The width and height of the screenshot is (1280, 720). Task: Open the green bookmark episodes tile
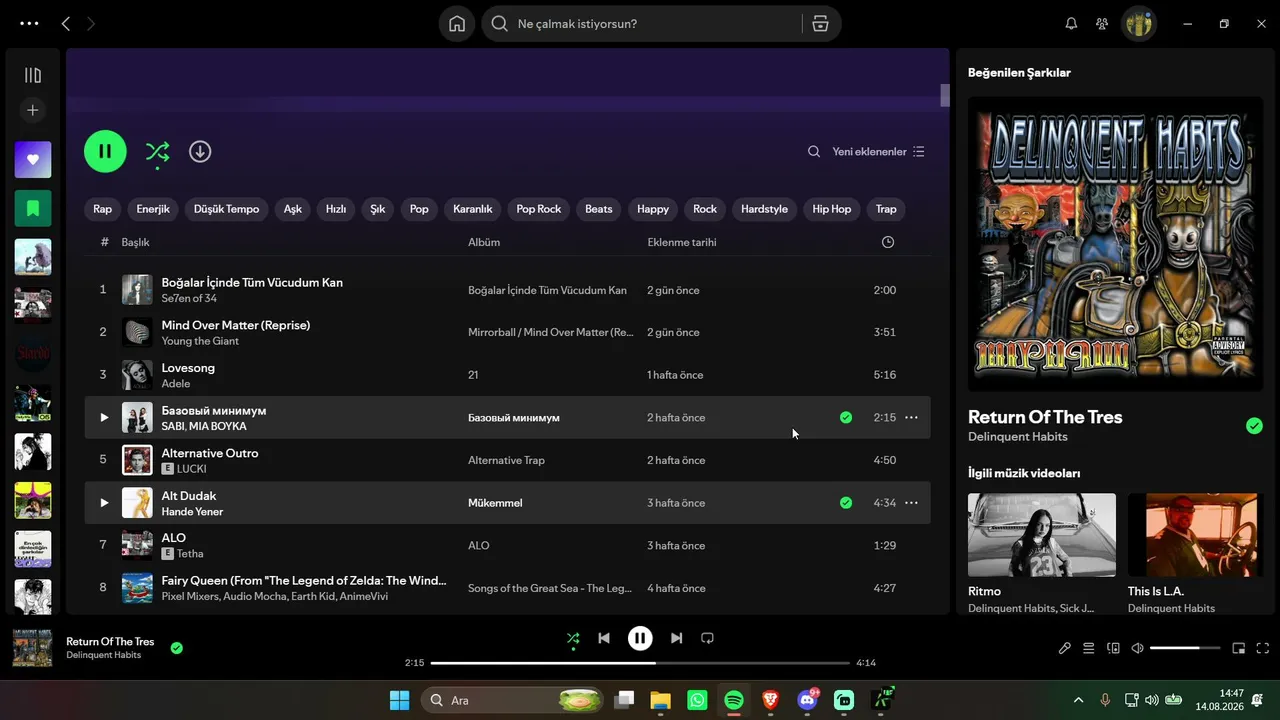33,208
